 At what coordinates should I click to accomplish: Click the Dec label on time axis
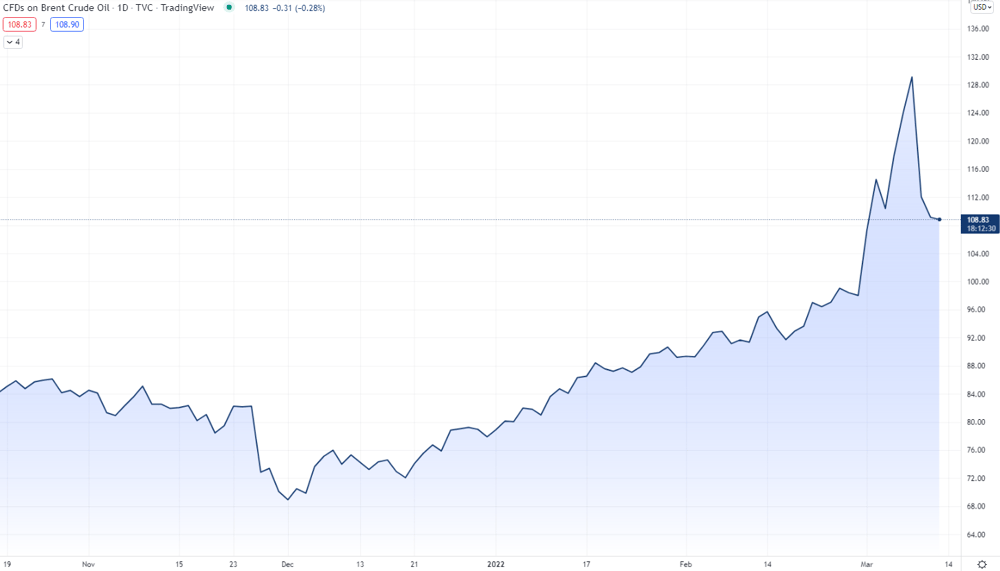pyautogui.click(x=288, y=564)
